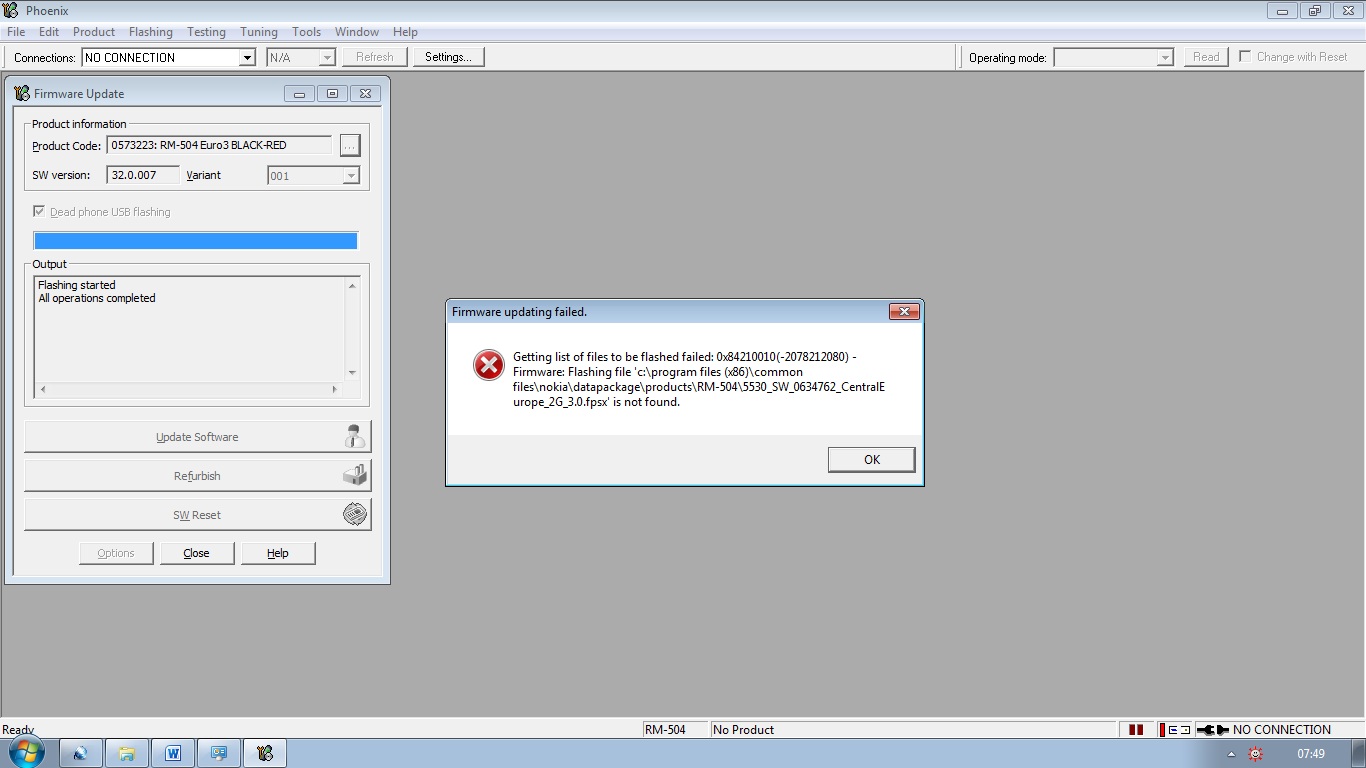Viewport: 1366px width, 768px height.
Task: Click the error message text about fpsx file
Action: pyautogui.click(x=699, y=380)
